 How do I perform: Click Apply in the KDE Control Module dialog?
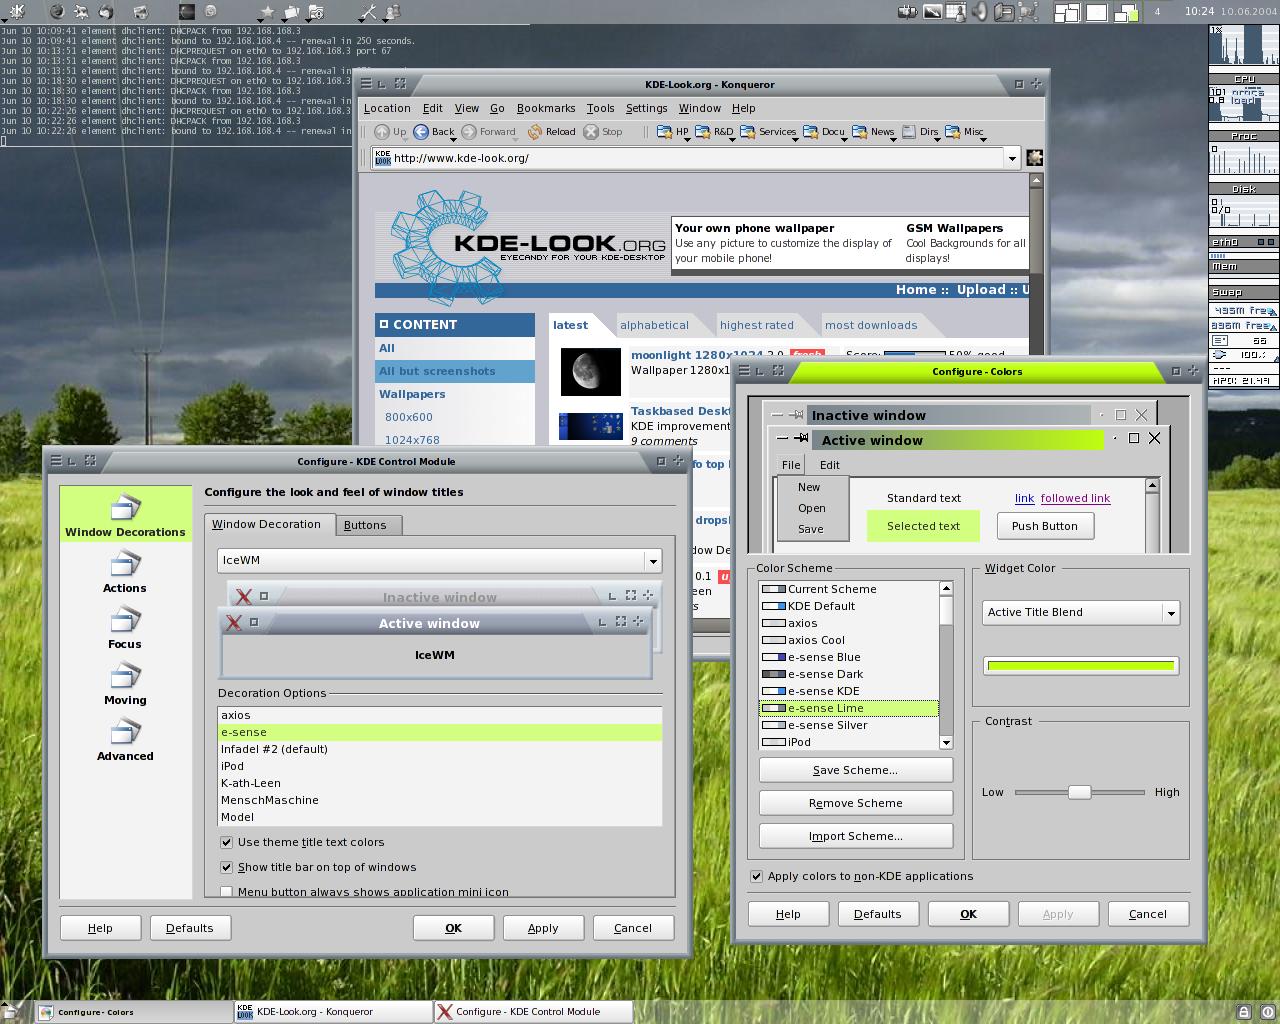[543, 928]
